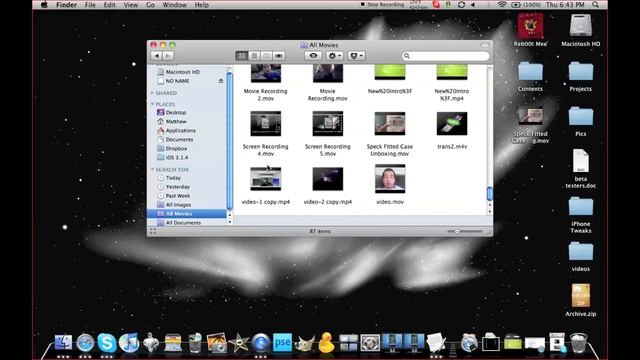Eject the NO NAME volume
This screenshot has height=360, width=640.
coord(221,81)
